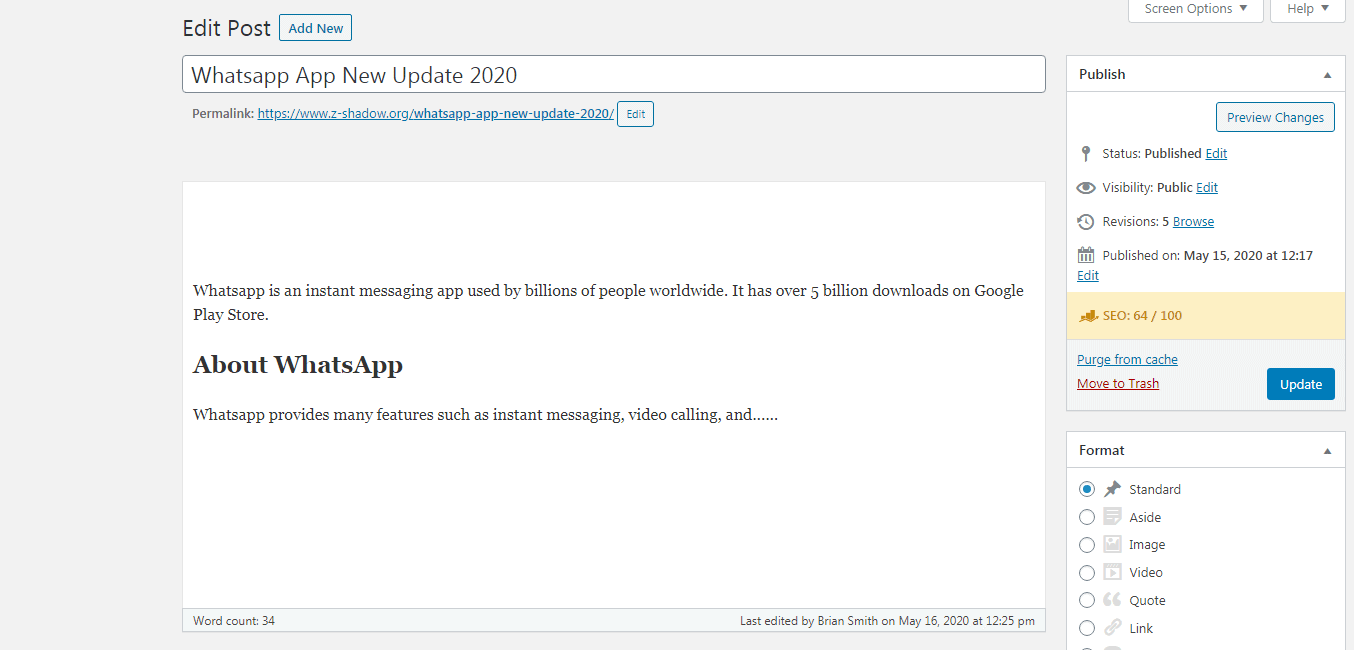Collapse the Format panel
Image resolution: width=1354 pixels, height=650 pixels.
click(x=1327, y=451)
